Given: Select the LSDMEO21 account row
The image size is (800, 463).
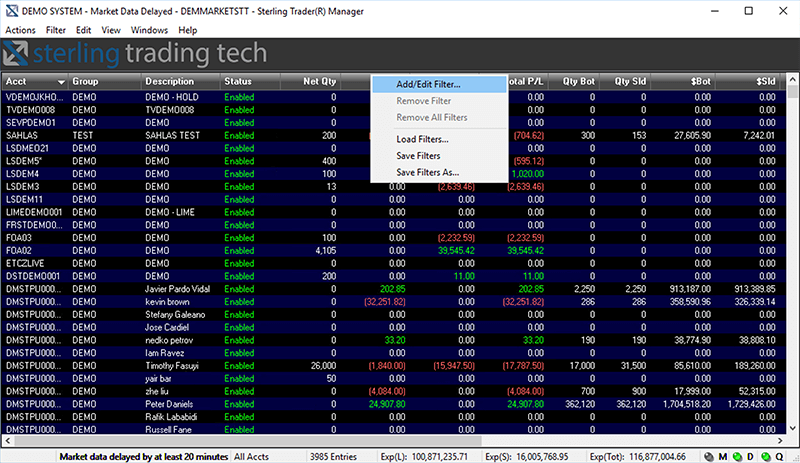Looking at the screenshot, I should point(393,148).
